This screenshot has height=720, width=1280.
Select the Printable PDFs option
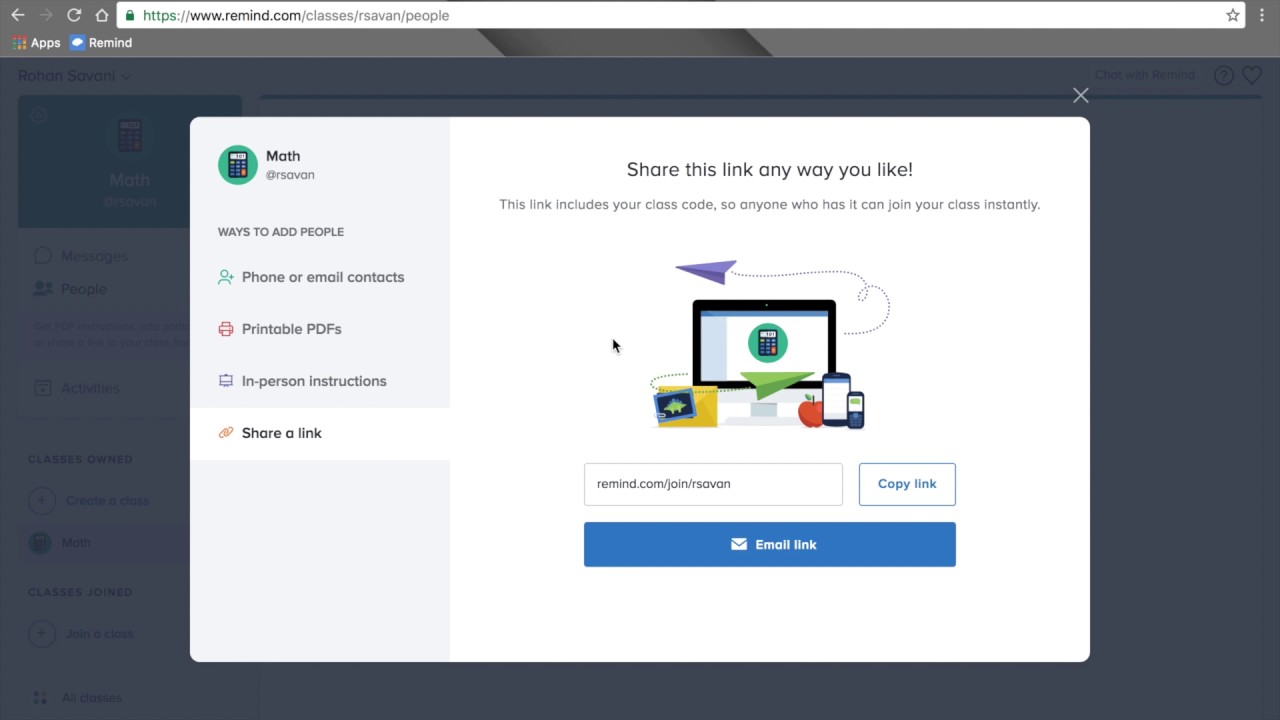point(320,329)
